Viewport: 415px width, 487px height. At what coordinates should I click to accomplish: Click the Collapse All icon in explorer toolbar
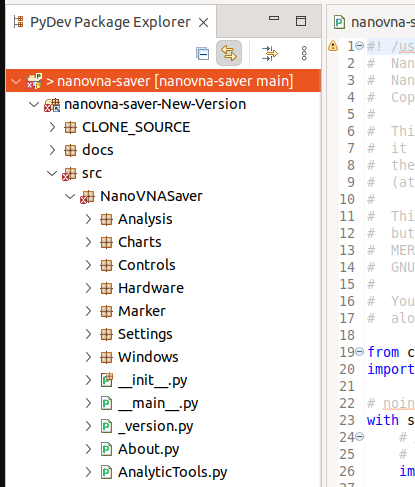(203, 53)
